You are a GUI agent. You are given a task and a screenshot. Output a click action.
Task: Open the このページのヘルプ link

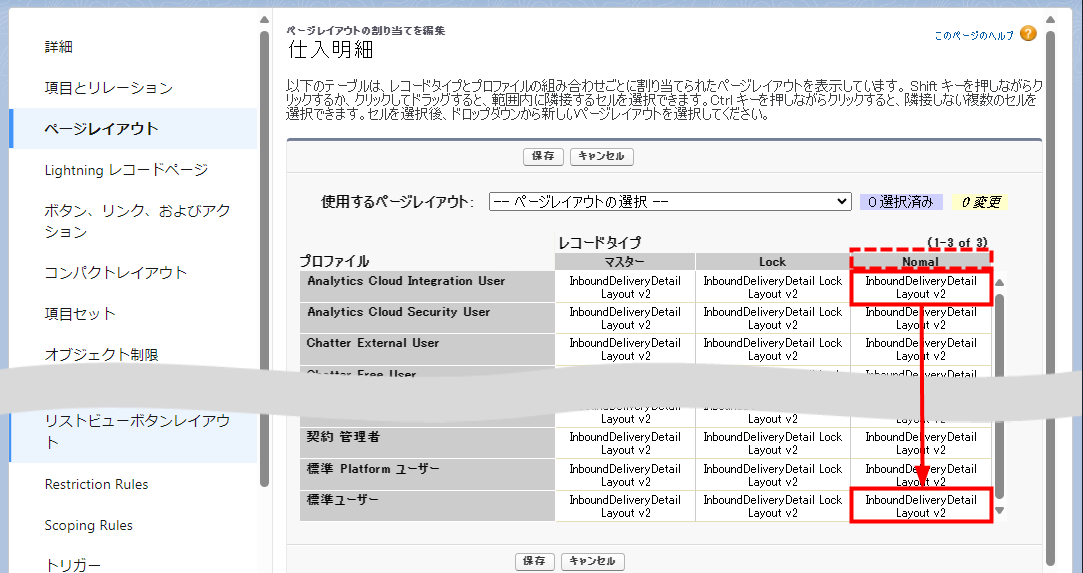(973, 35)
